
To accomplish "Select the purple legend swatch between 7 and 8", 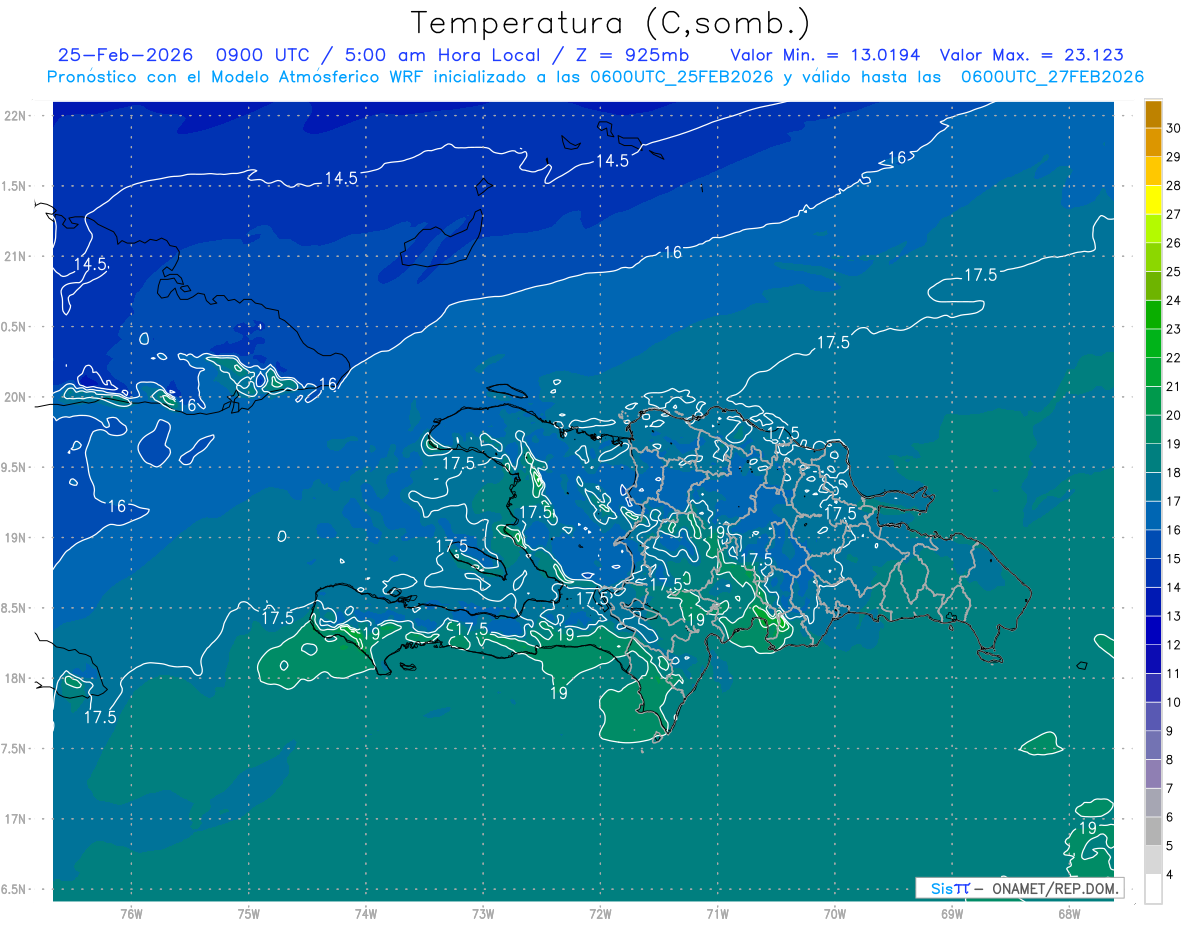I will (1153, 773).
